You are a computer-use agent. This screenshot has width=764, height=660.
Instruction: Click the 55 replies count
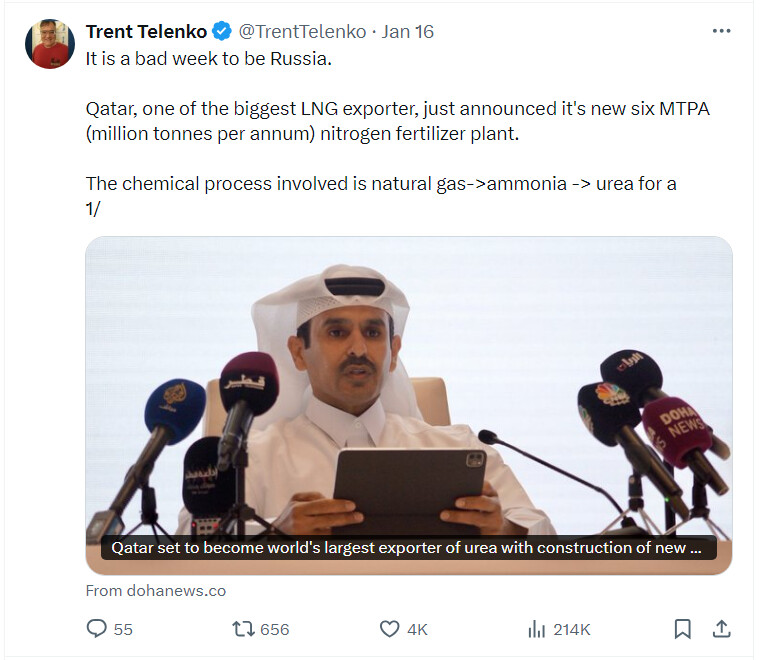(x=123, y=629)
